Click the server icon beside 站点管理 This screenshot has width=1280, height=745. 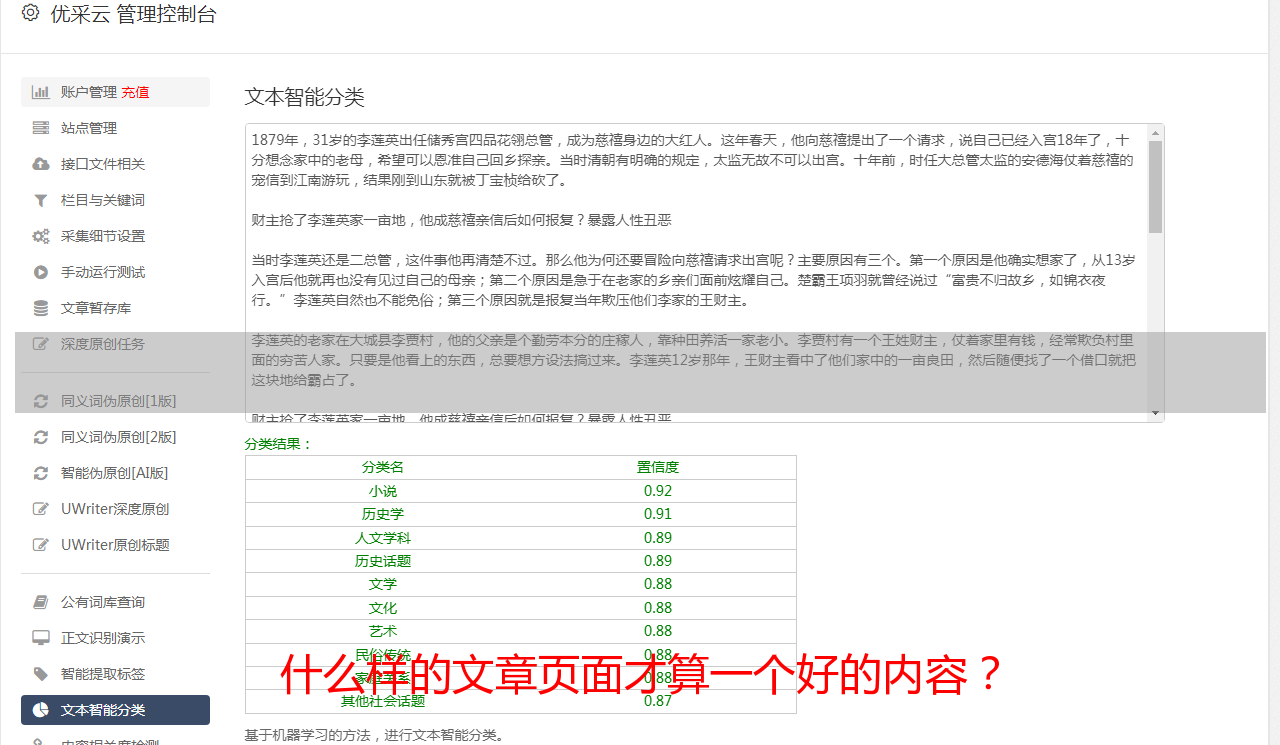(x=41, y=128)
